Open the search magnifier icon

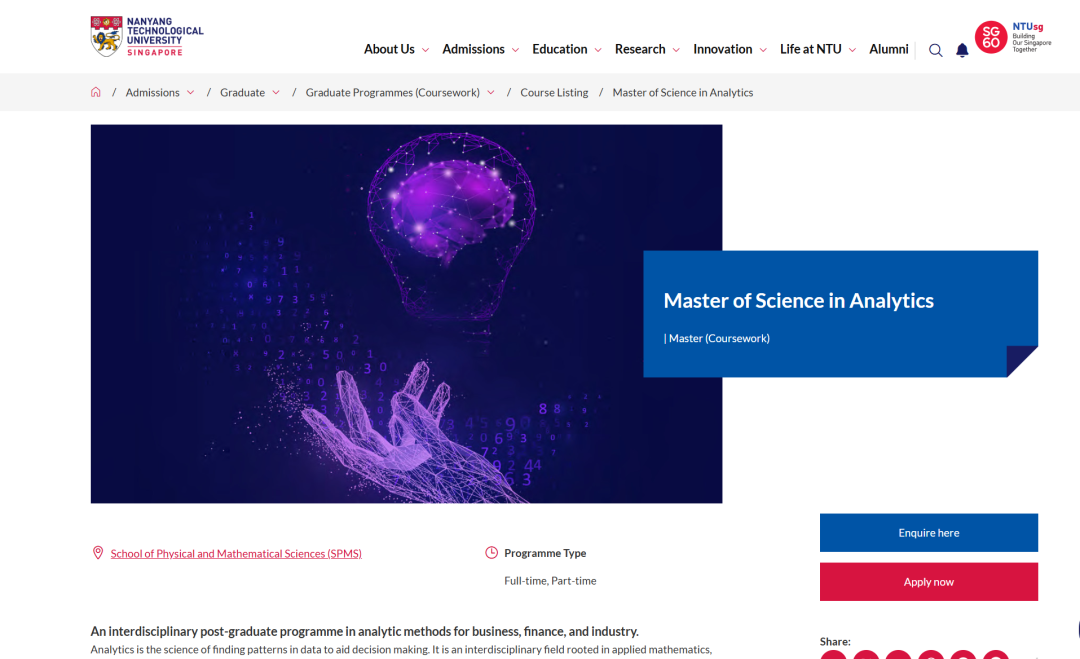click(x=935, y=50)
